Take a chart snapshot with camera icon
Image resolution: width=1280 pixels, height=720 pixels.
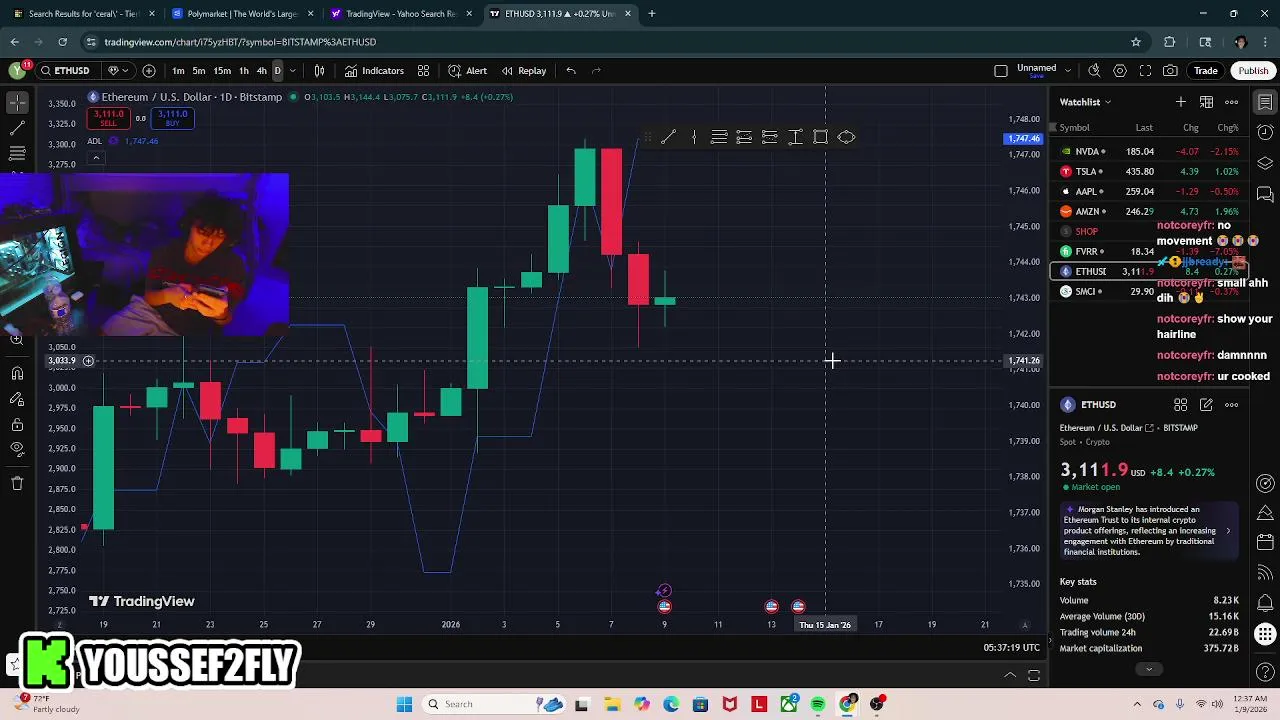(x=1170, y=71)
